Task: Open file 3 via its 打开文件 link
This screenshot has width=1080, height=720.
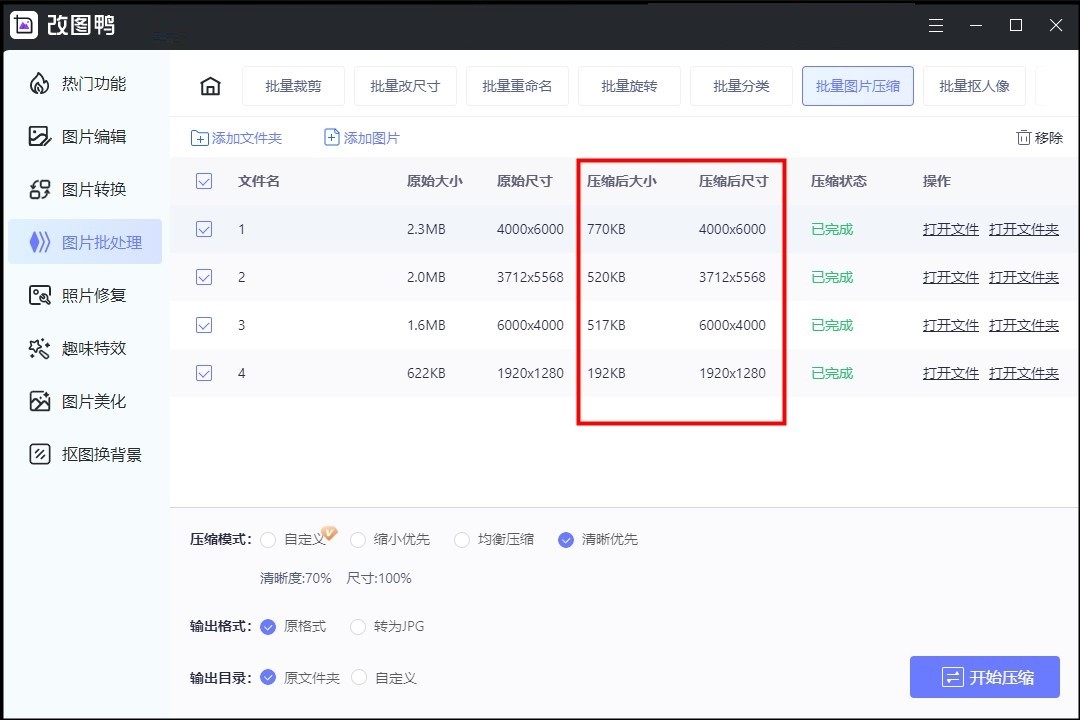Action: point(949,325)
